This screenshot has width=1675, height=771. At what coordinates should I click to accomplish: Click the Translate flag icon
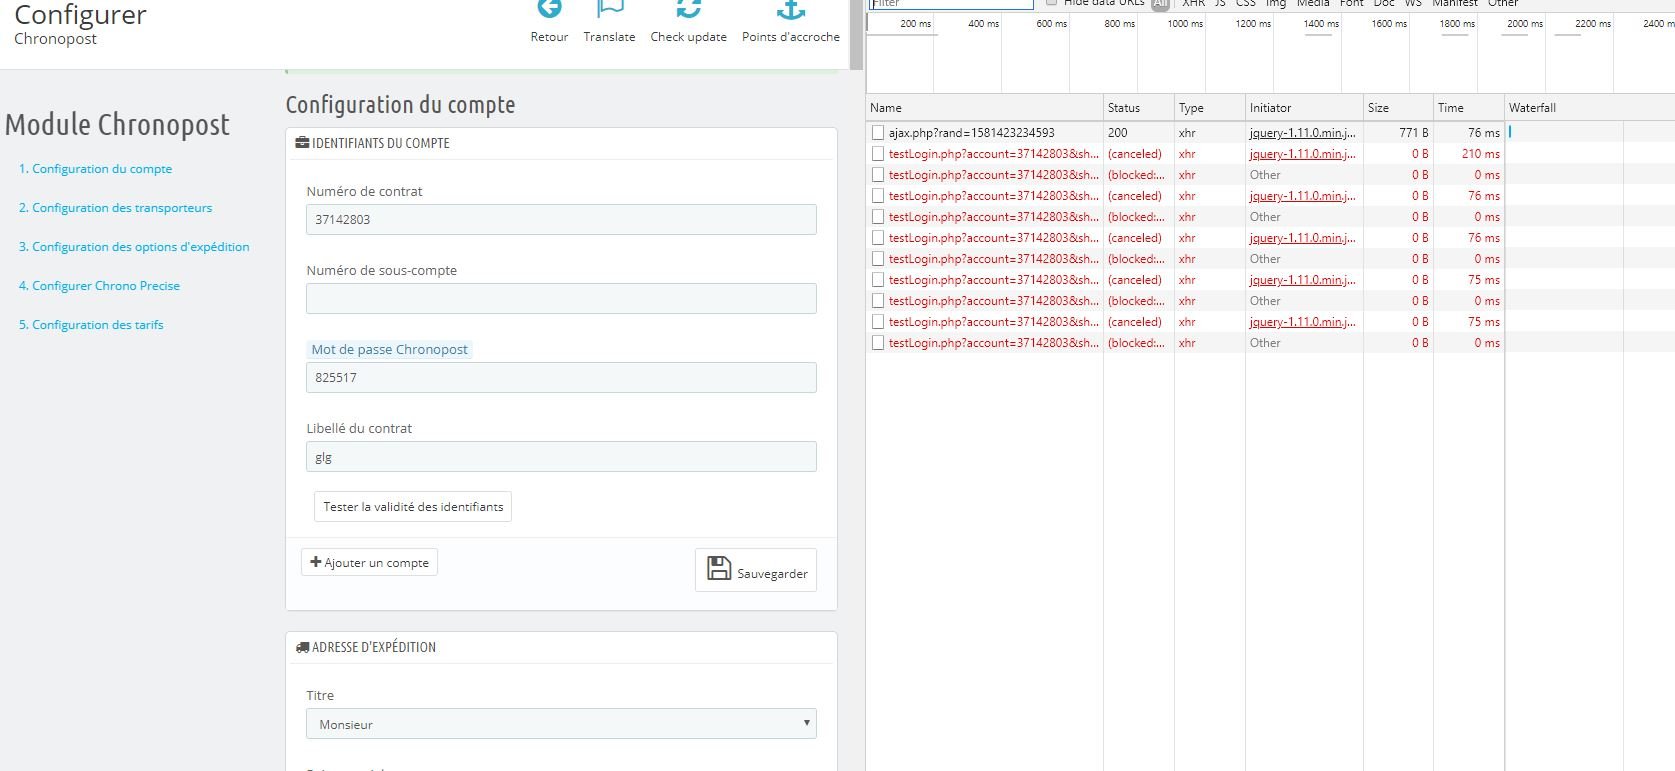point(610,9)
